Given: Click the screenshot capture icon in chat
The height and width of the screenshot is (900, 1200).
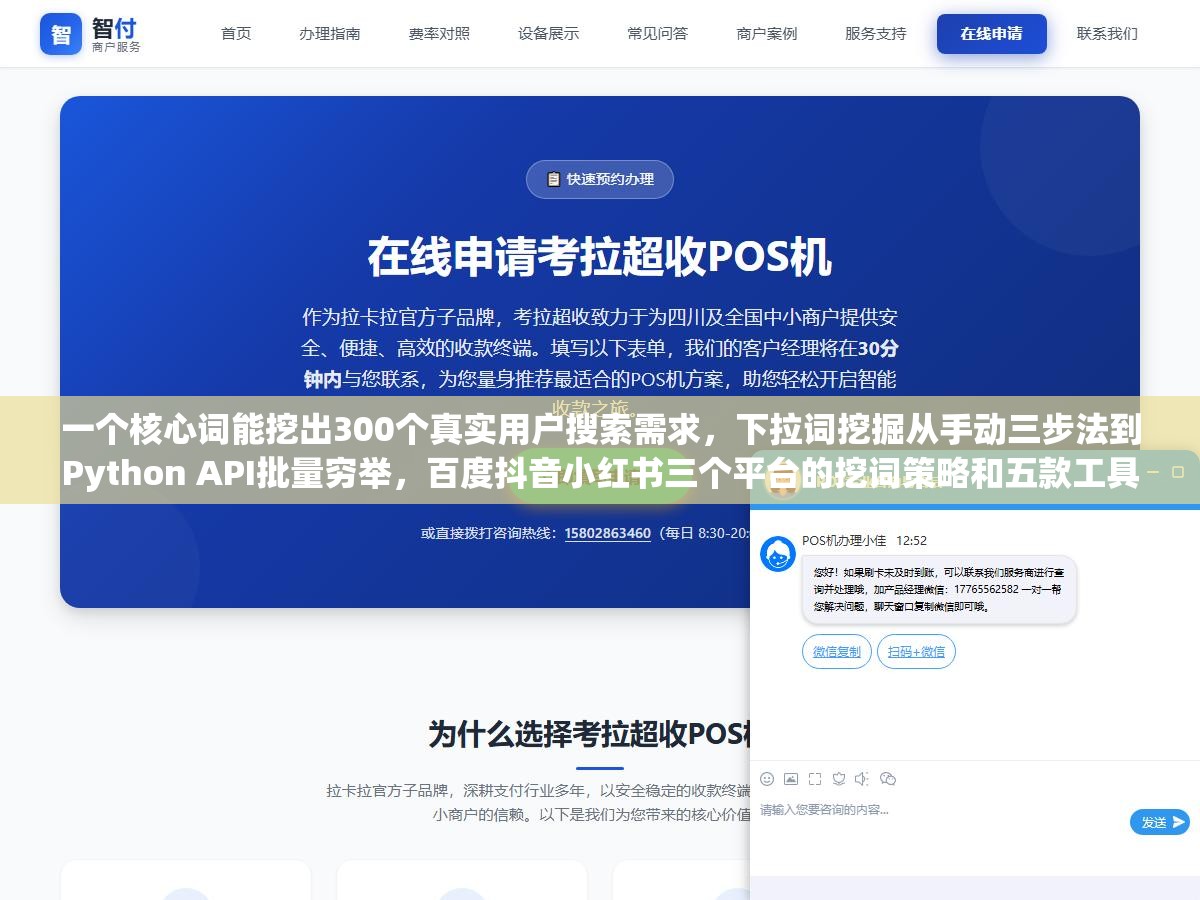Looking at the screenshot, I should click(x=815, y=779).
